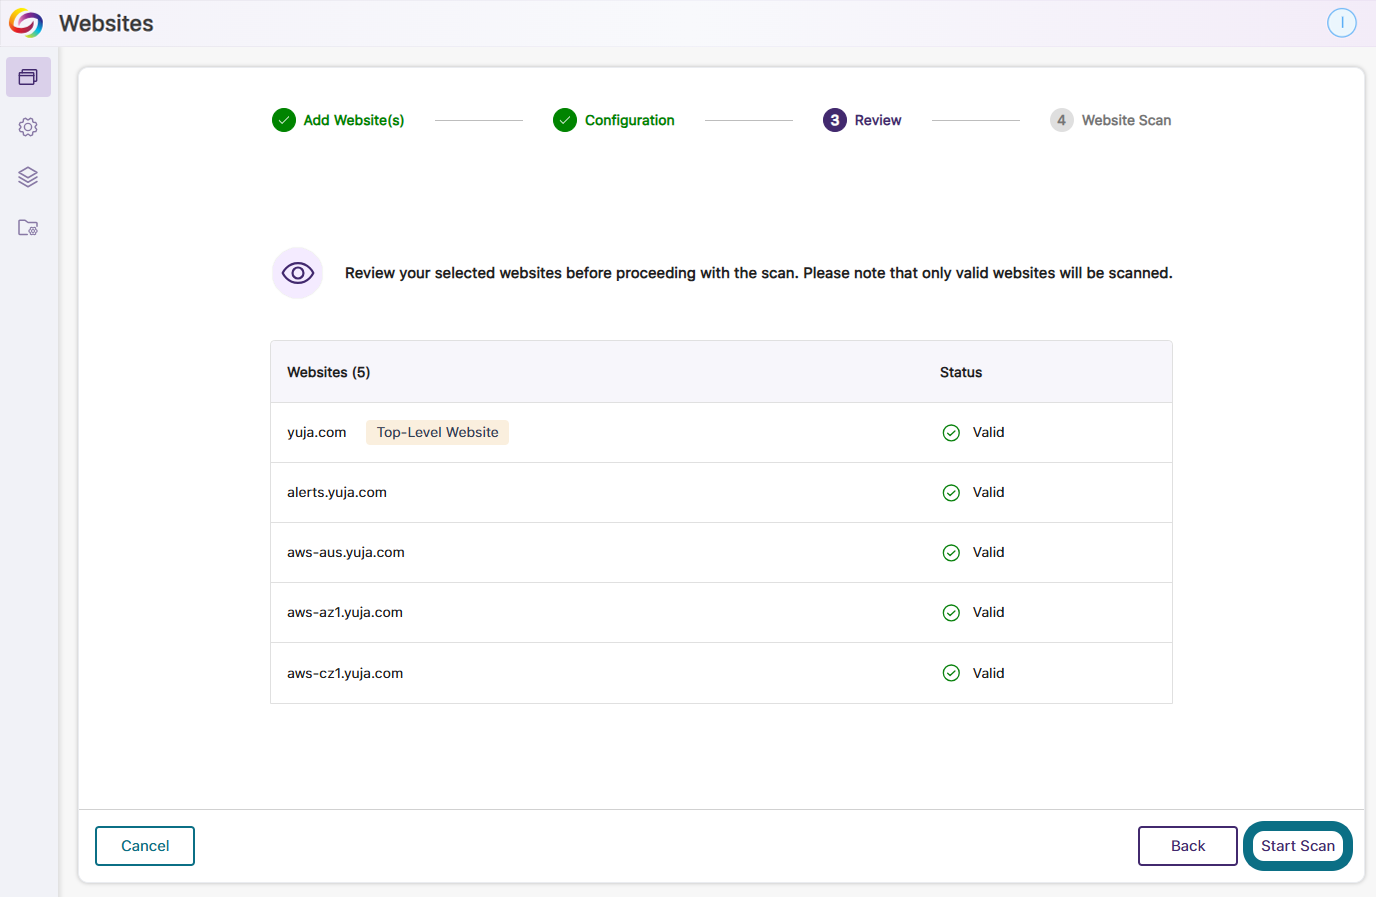The image size is (1376, 897).
Task: Click the Websites page title
Action: coord(107,23)
